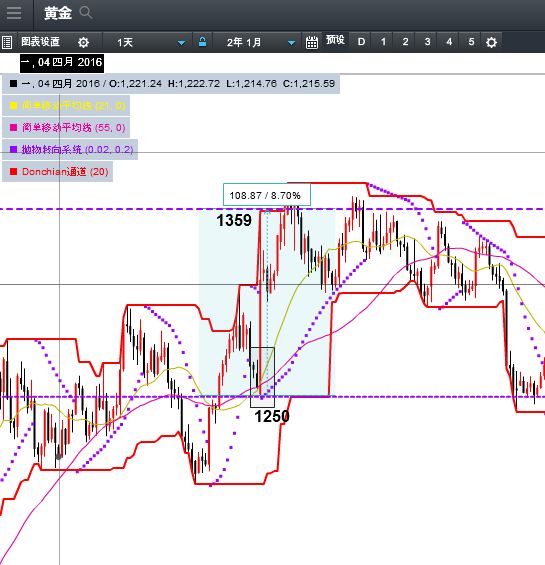Image resolution: width=545 pixels, height=565 pixels.
Task: Open the chart list icon before 图表设置
Action: tap(7, 42)
